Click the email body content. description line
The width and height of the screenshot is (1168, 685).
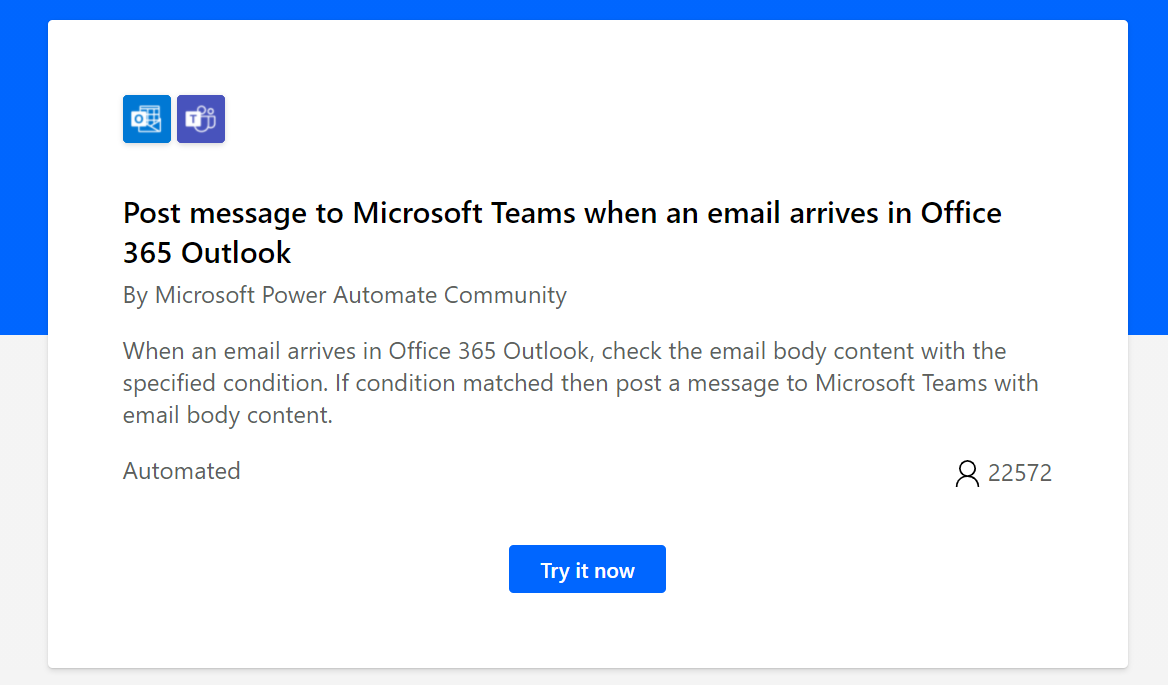[x=228, y=415]
